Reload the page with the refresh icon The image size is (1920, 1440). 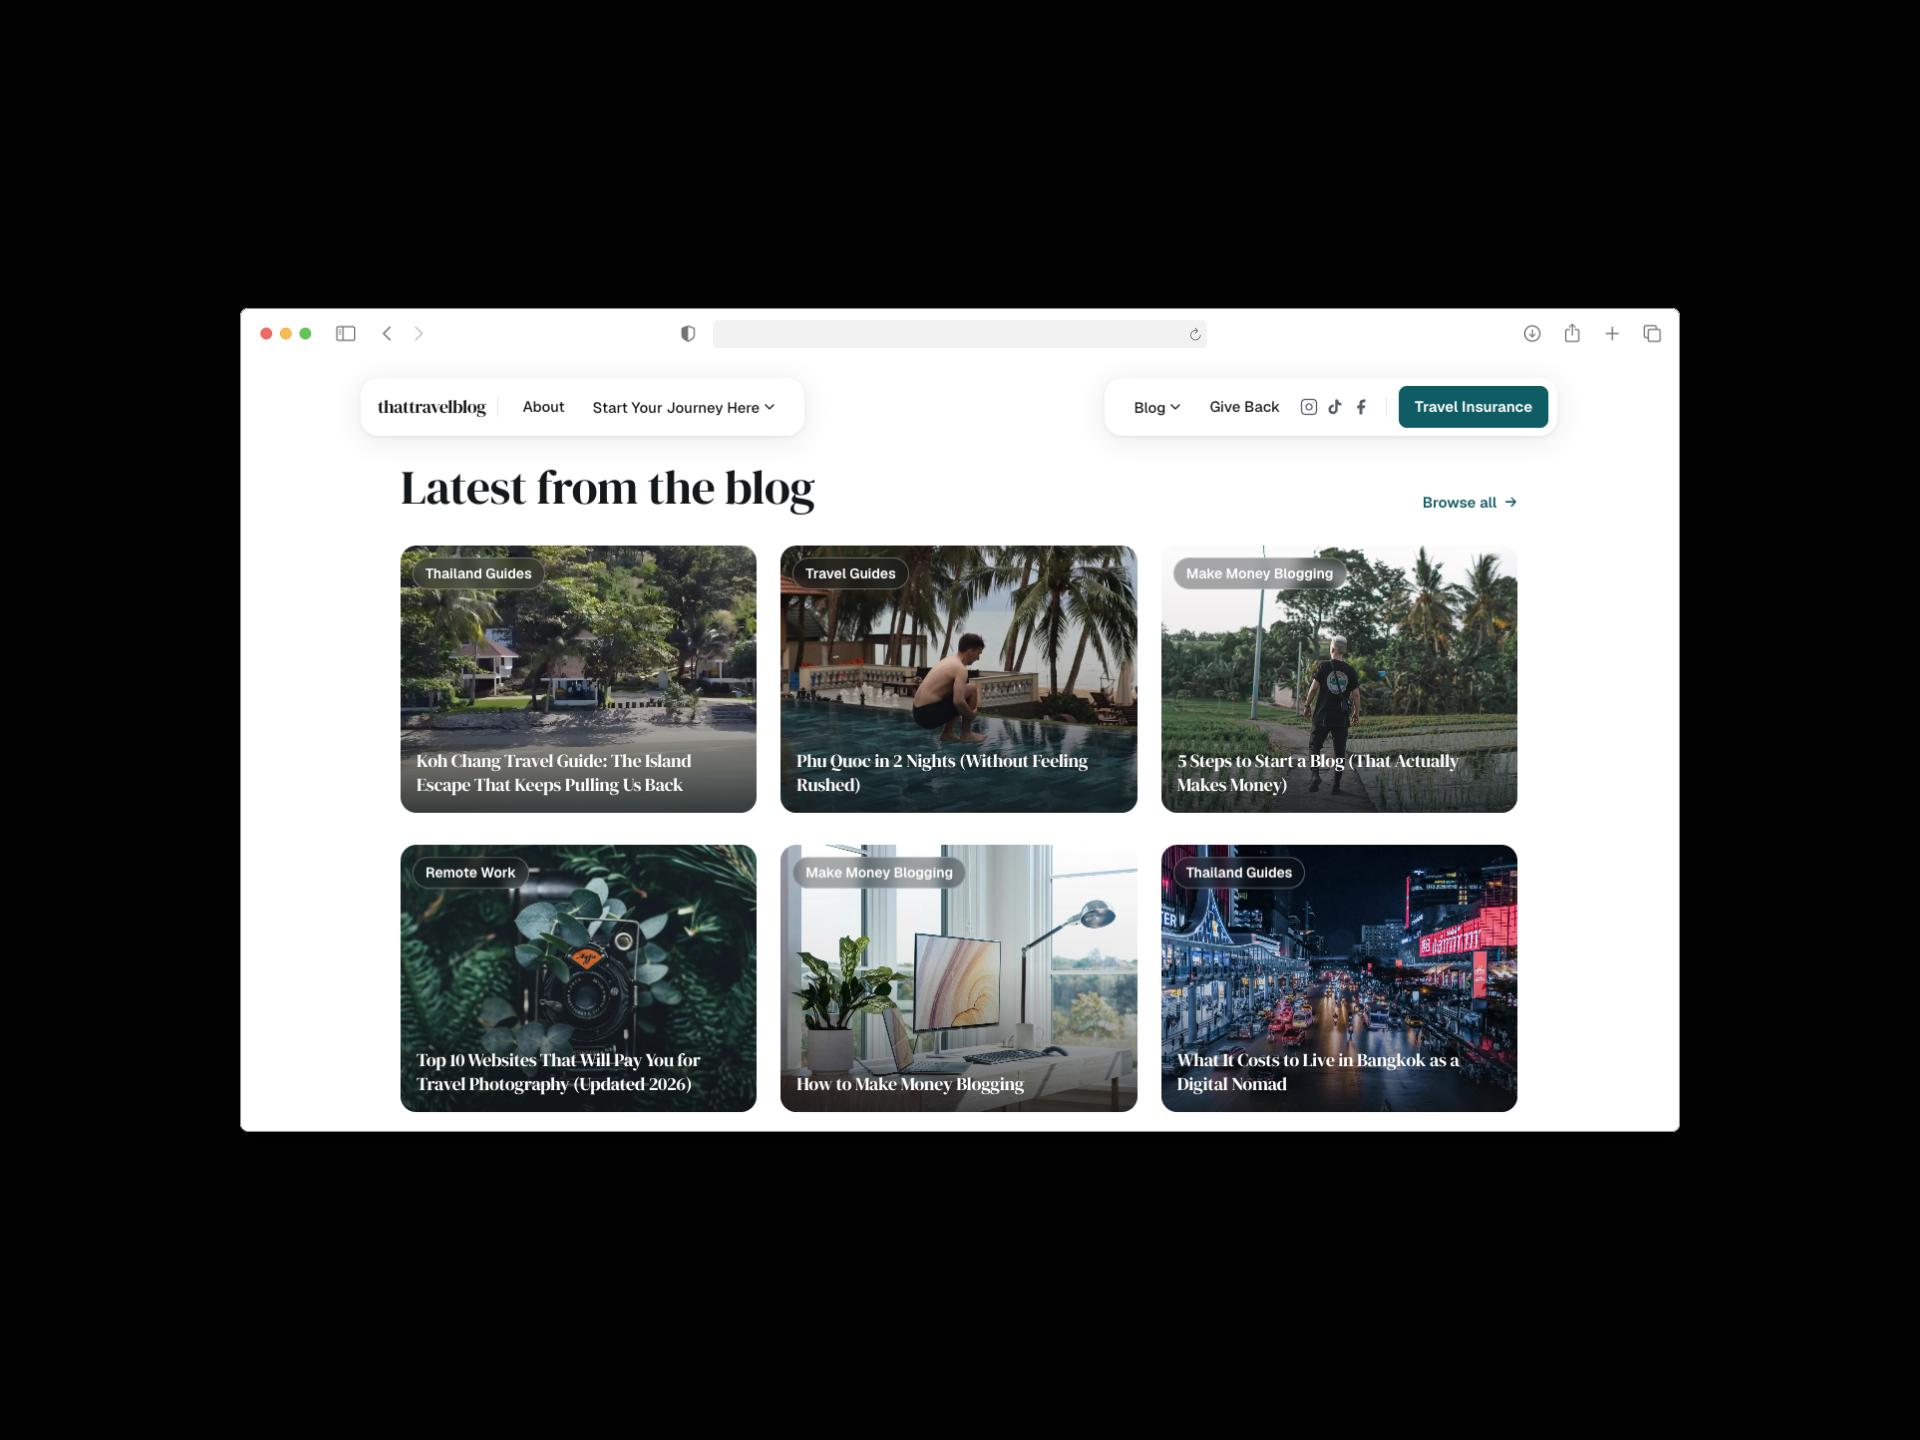click(x=1195, y=334)
